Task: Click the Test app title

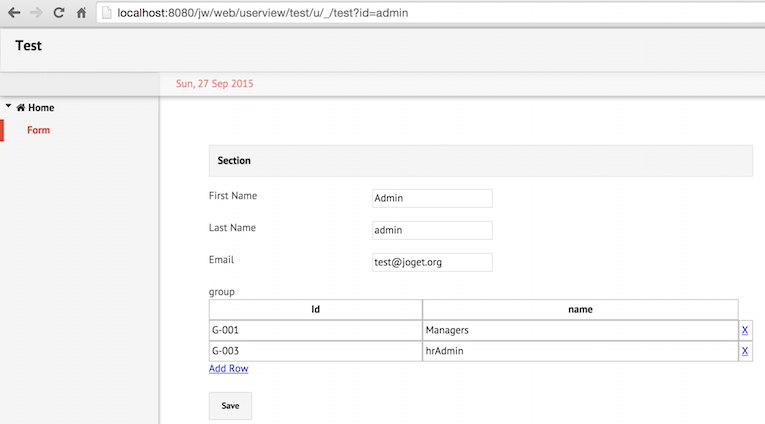Action: (x=28, y=45)
